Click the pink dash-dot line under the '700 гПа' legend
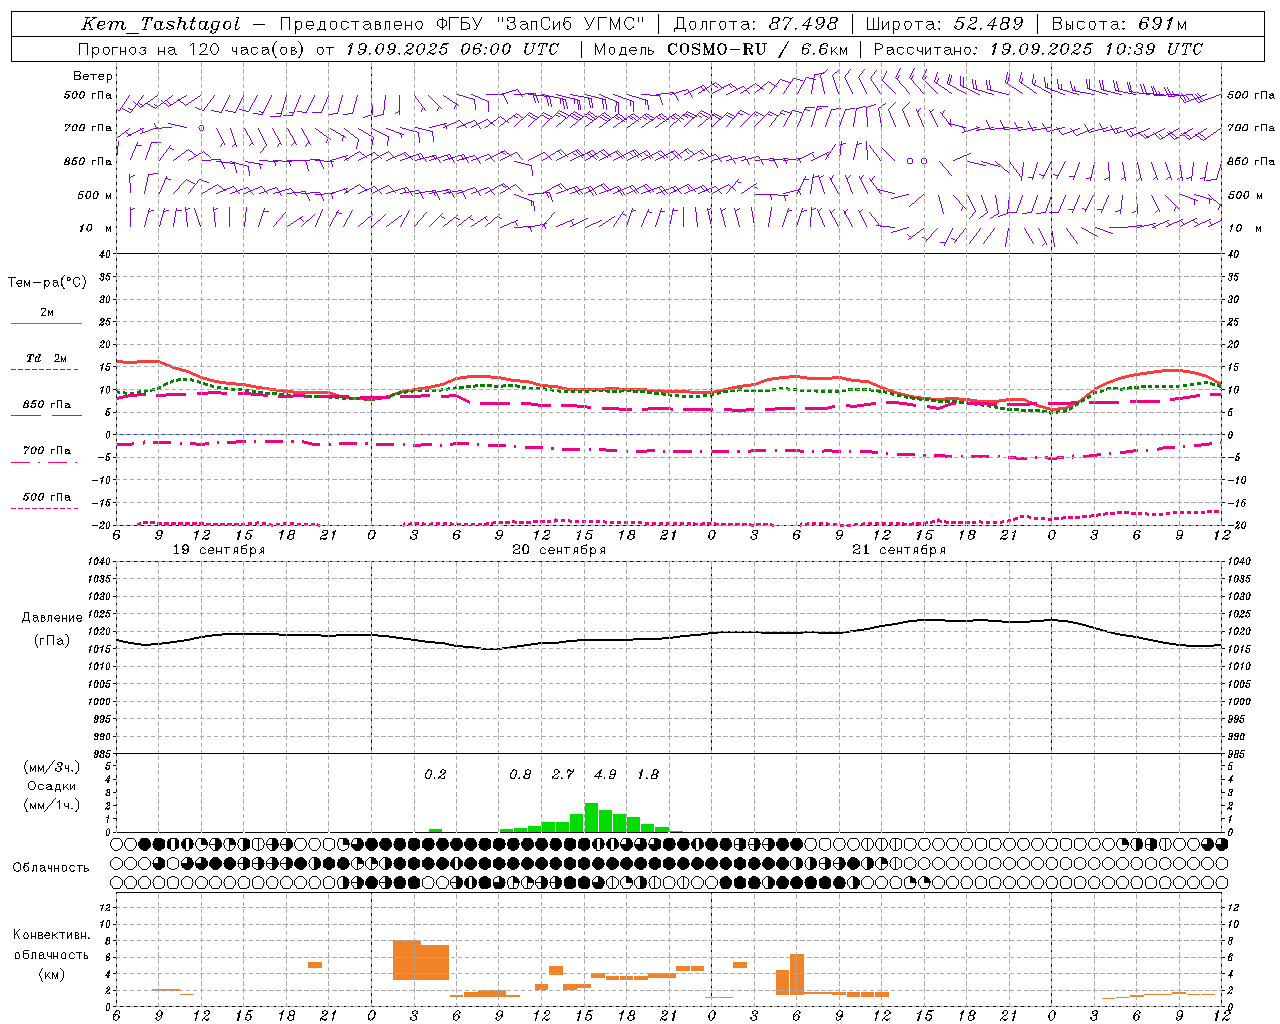The image size is (1280, 1024). [x=46, y=463]
